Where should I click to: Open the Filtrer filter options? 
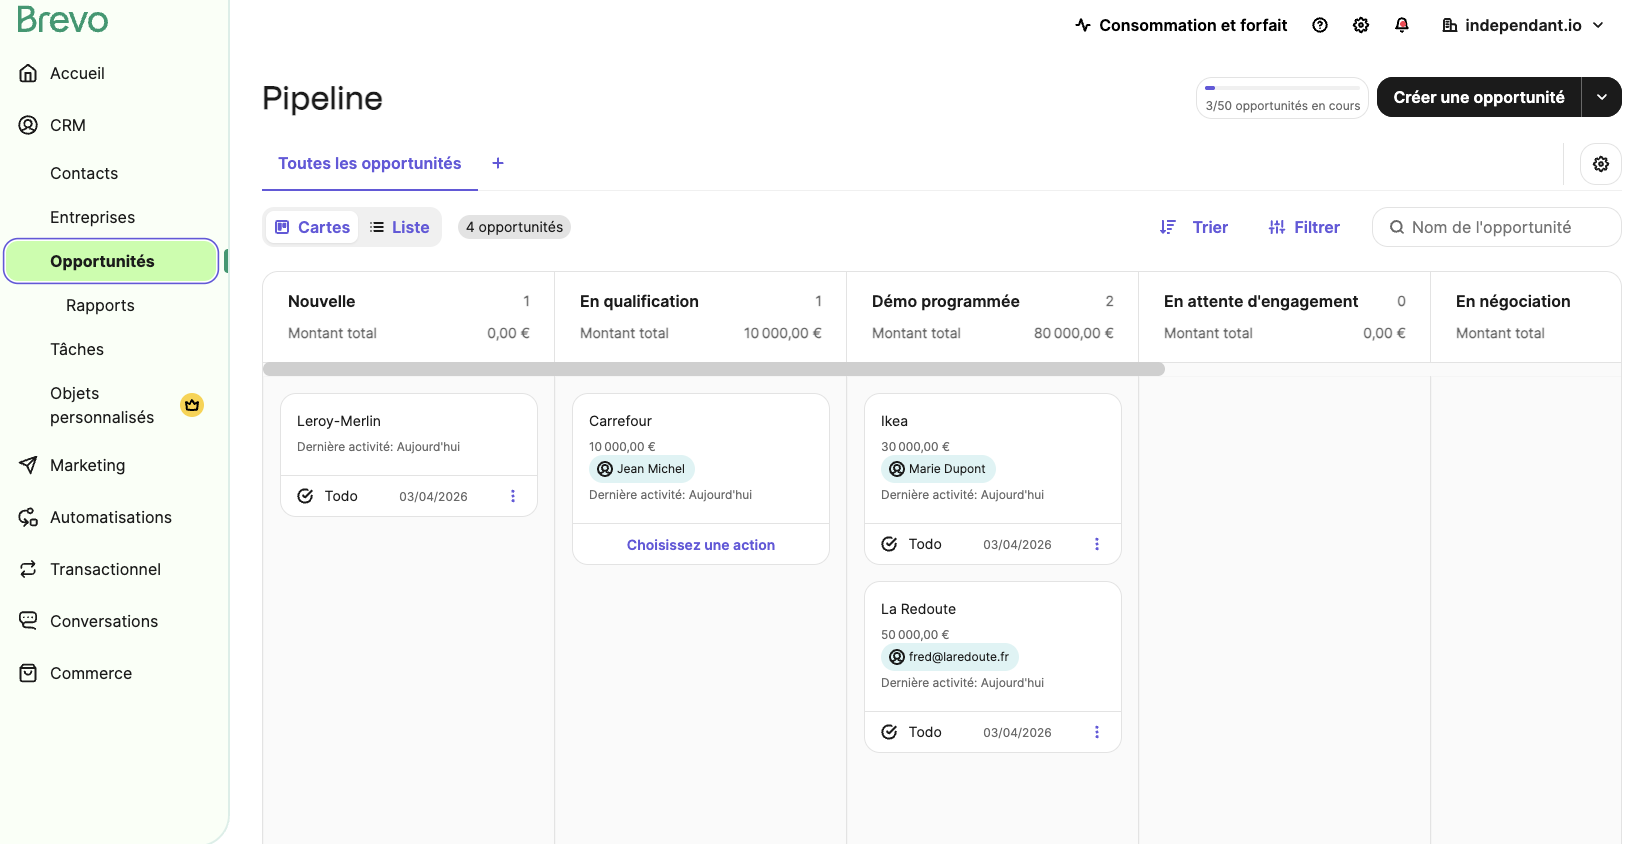(x=1304, y=227)
